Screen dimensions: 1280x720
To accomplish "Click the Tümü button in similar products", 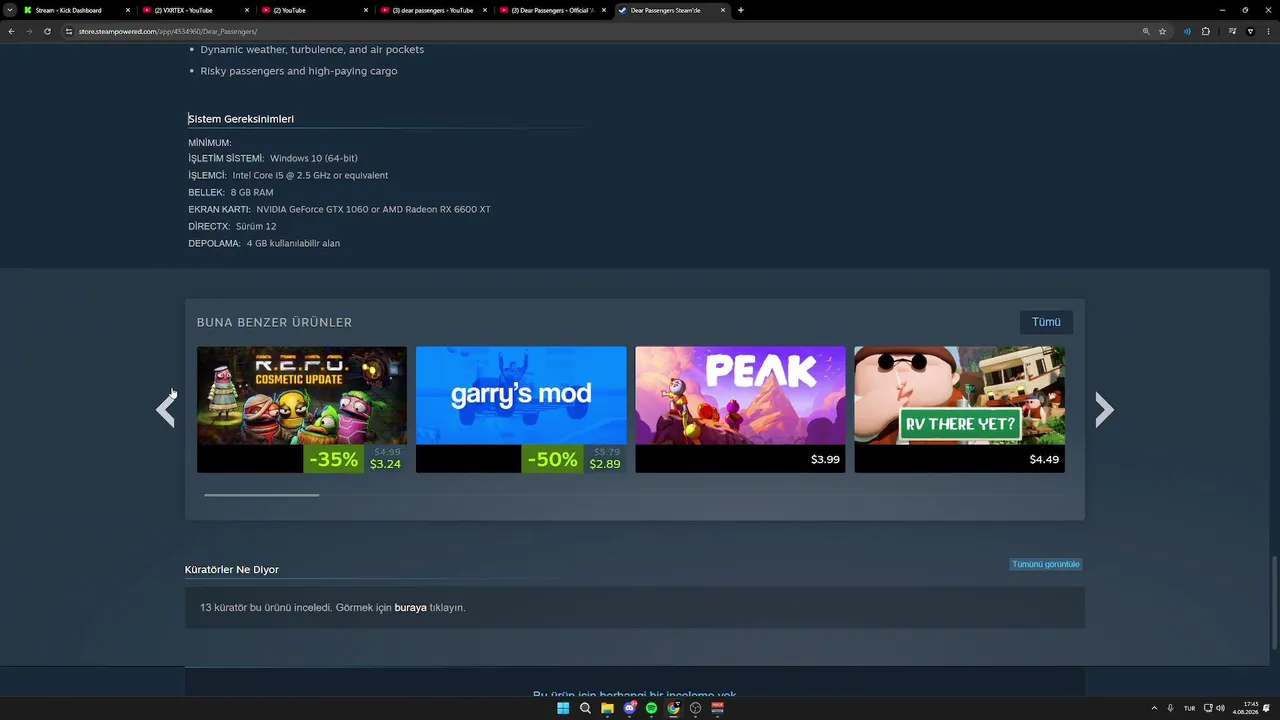I will coord(1046,322).
